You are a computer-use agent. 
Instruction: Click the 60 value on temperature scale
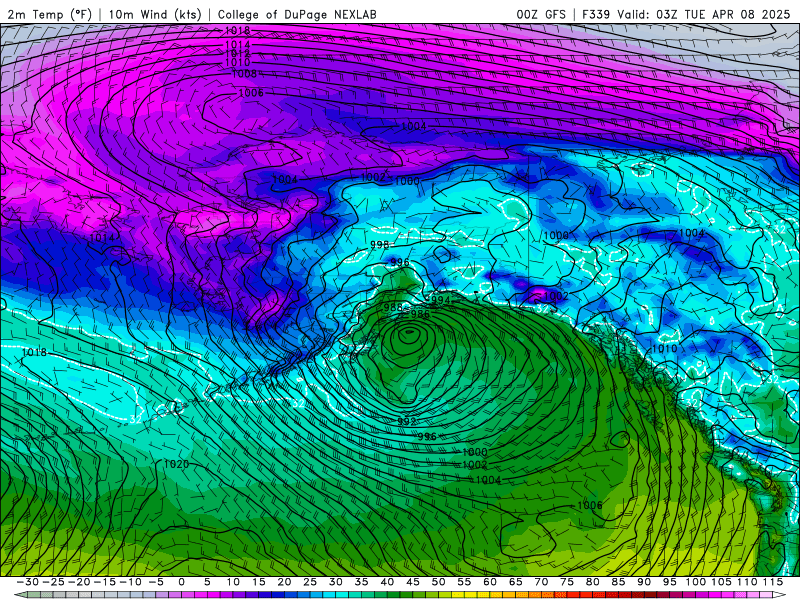point(490,582)
